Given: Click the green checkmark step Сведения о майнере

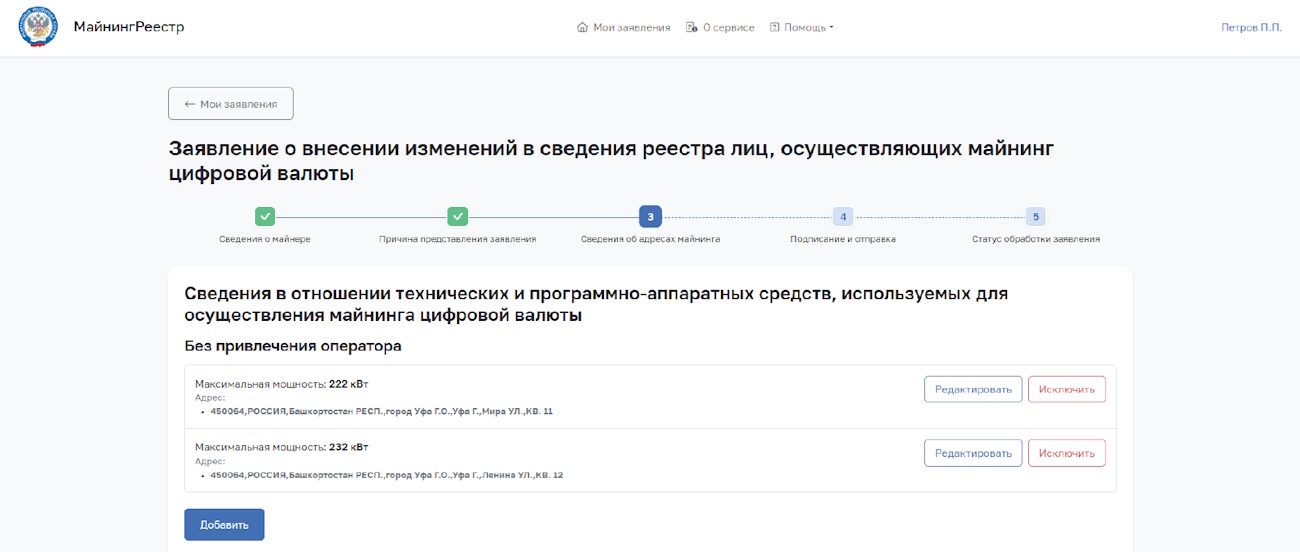Looking at the screenshot, I should pyautogui.click(x=265, y=216).
